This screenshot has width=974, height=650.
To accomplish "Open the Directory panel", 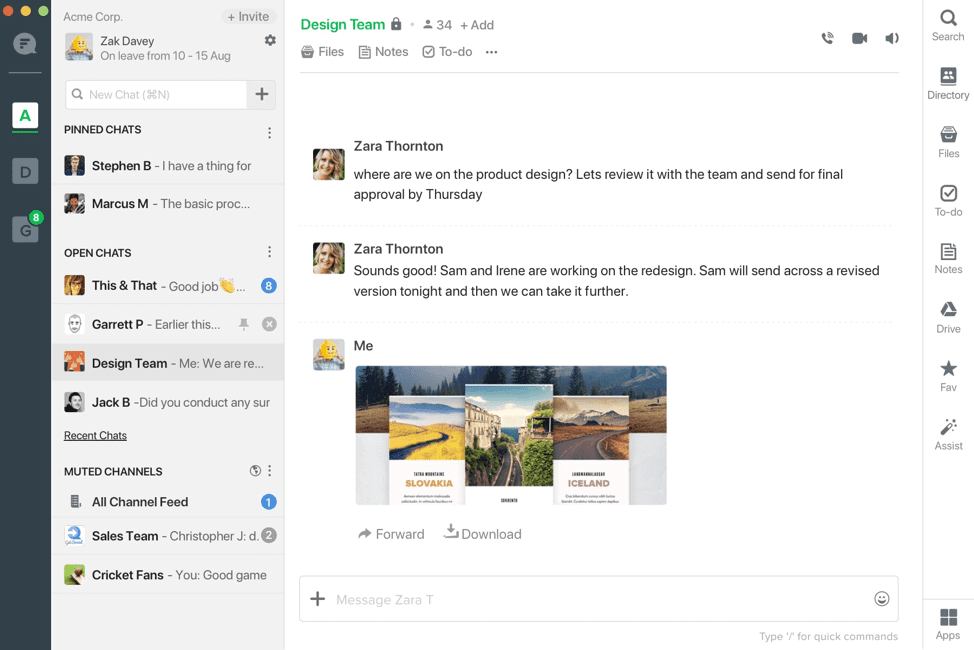I will (x=947, y=81).
